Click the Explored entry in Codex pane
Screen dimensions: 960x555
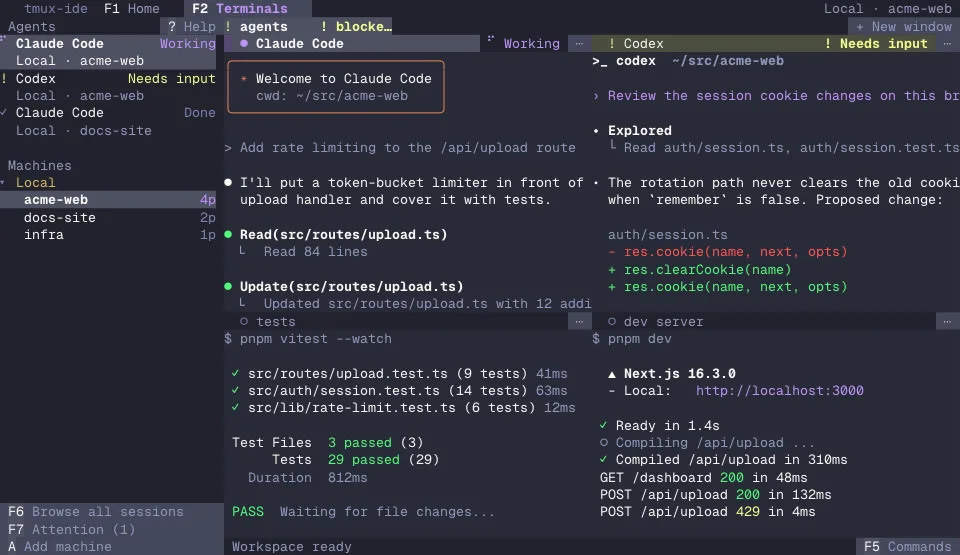click(x=639, y=130)
